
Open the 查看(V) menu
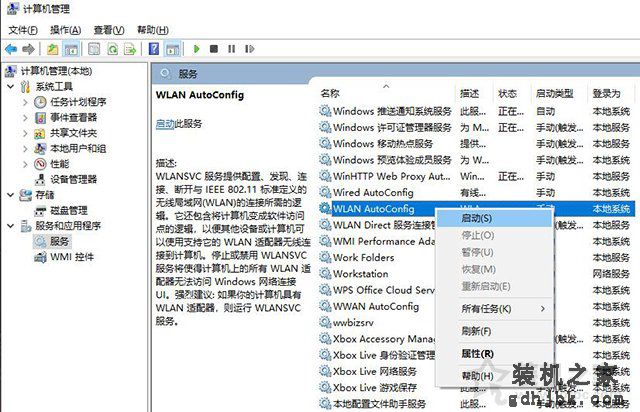pyautogui.click(x=109, y=30)
